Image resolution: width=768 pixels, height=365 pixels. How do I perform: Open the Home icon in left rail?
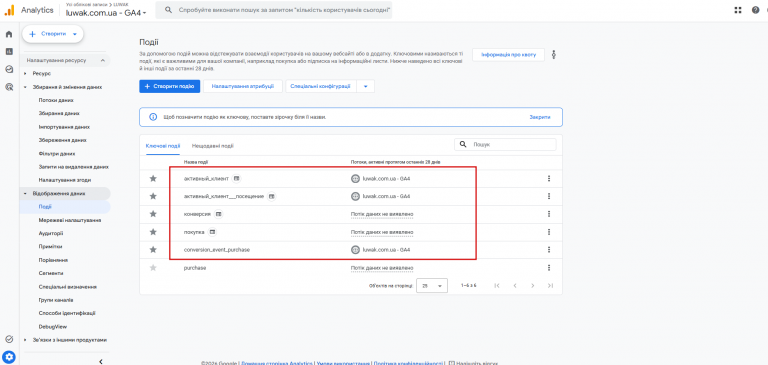coord(9,34)
